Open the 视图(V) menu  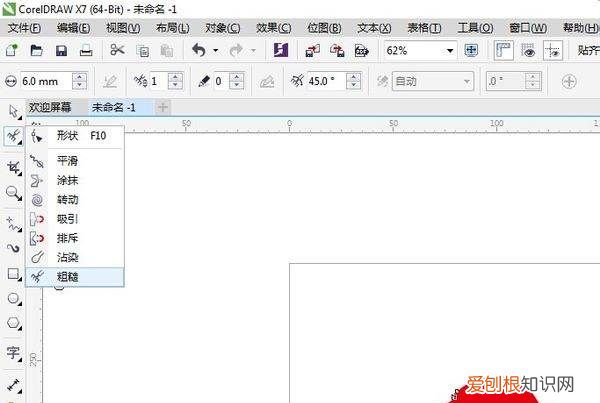tap(123, 28)
